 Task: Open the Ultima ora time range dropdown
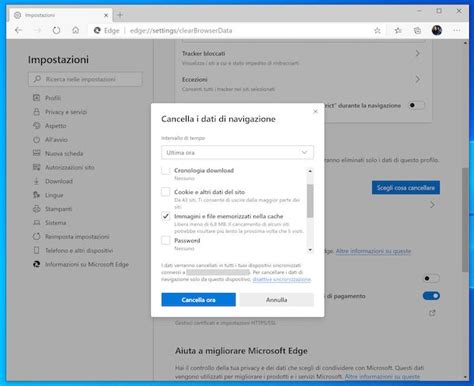(x=237, y=152)
